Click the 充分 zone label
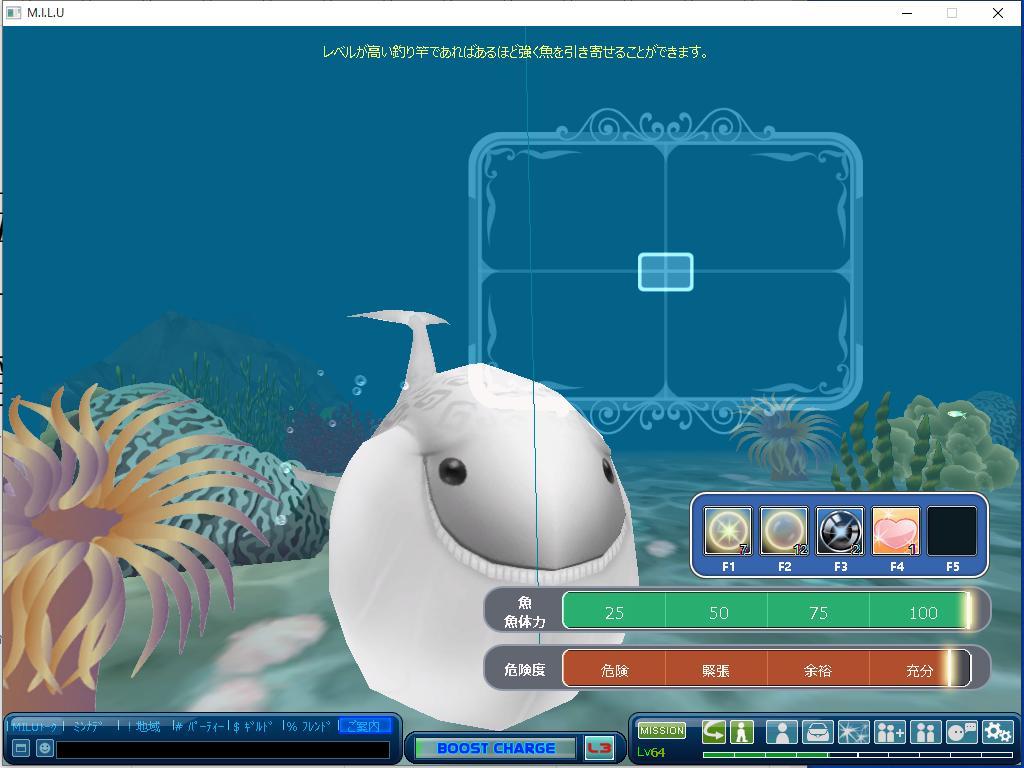Viewport: 1024px width, 768px height. click(x=920, y=671)
